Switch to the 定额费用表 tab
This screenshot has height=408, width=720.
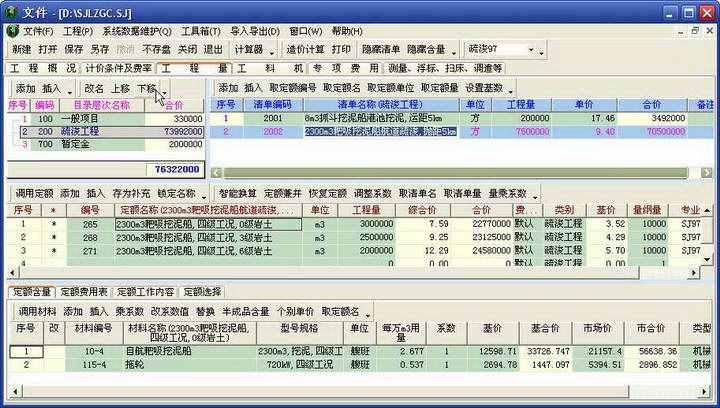point(84,292)
